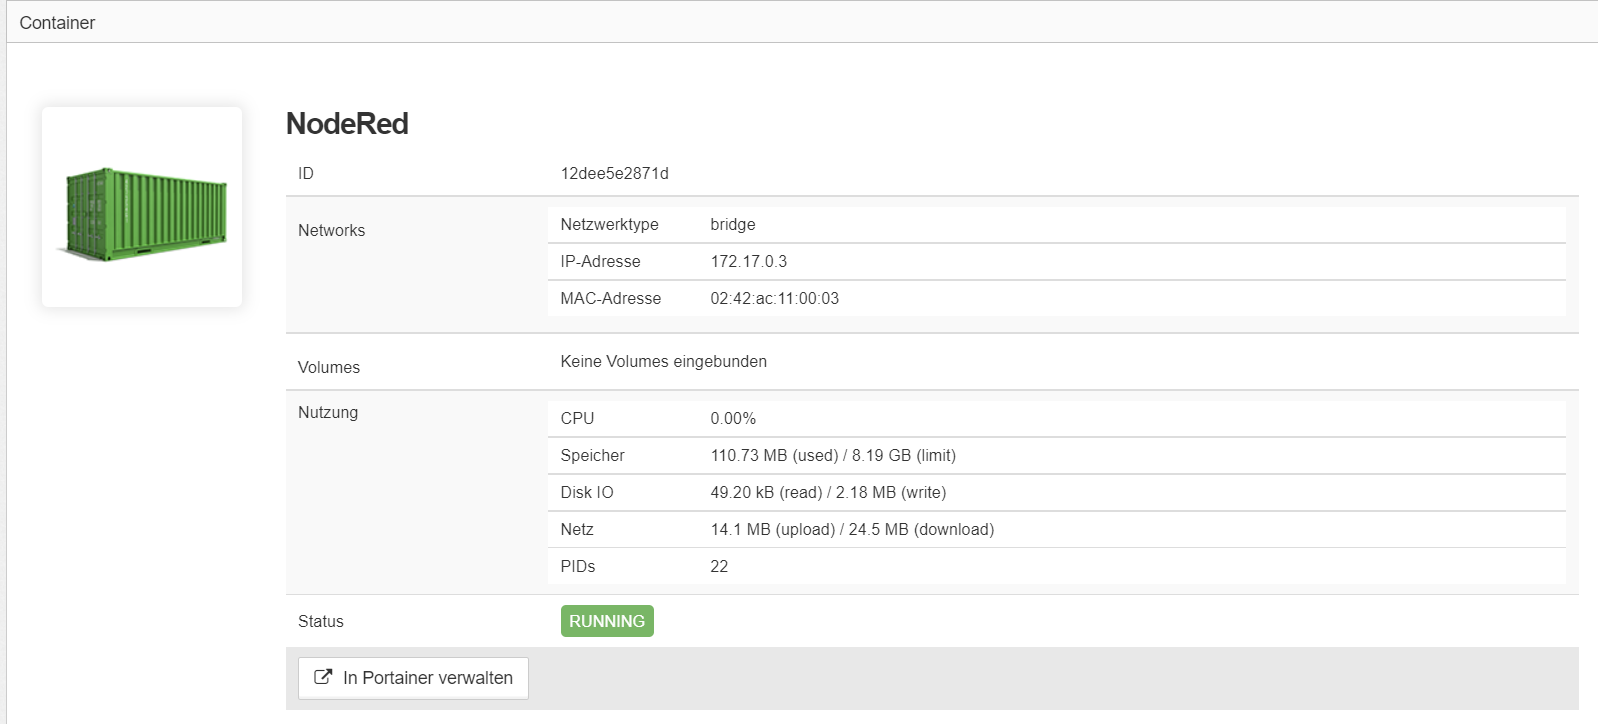The height and width of the screenshot is (724, 1598).
Task: Click the Volumes row label
Action: [328, 368]
